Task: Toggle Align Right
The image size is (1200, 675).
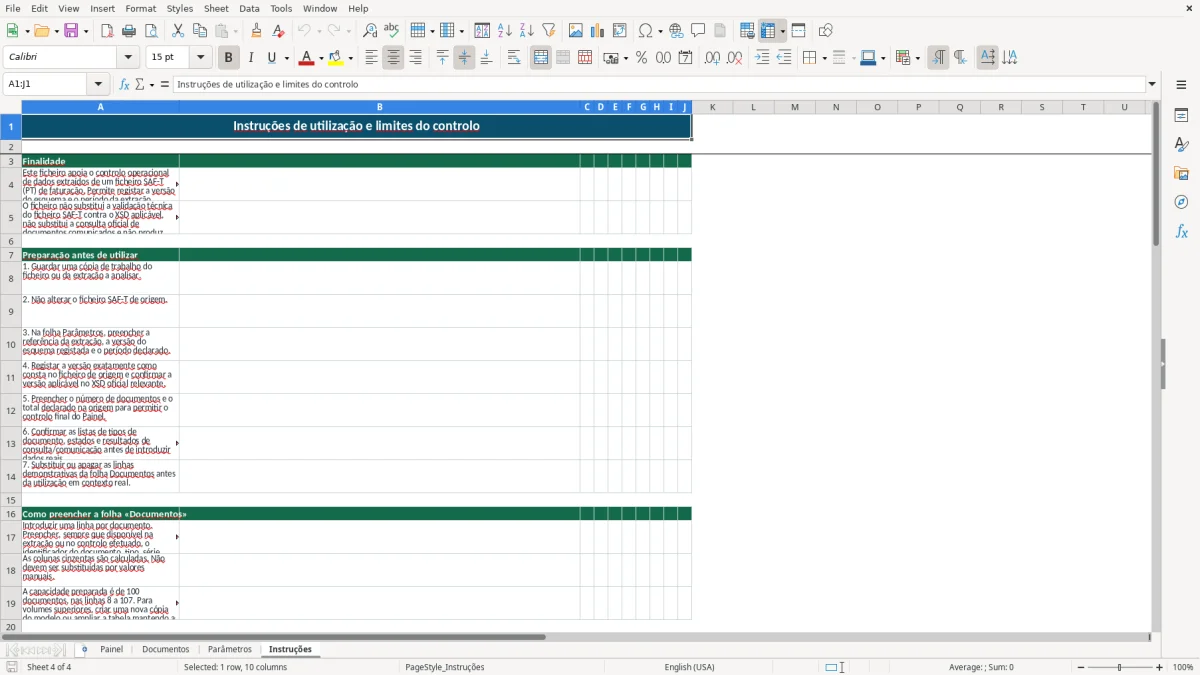Action: click(x=415, y=58)
